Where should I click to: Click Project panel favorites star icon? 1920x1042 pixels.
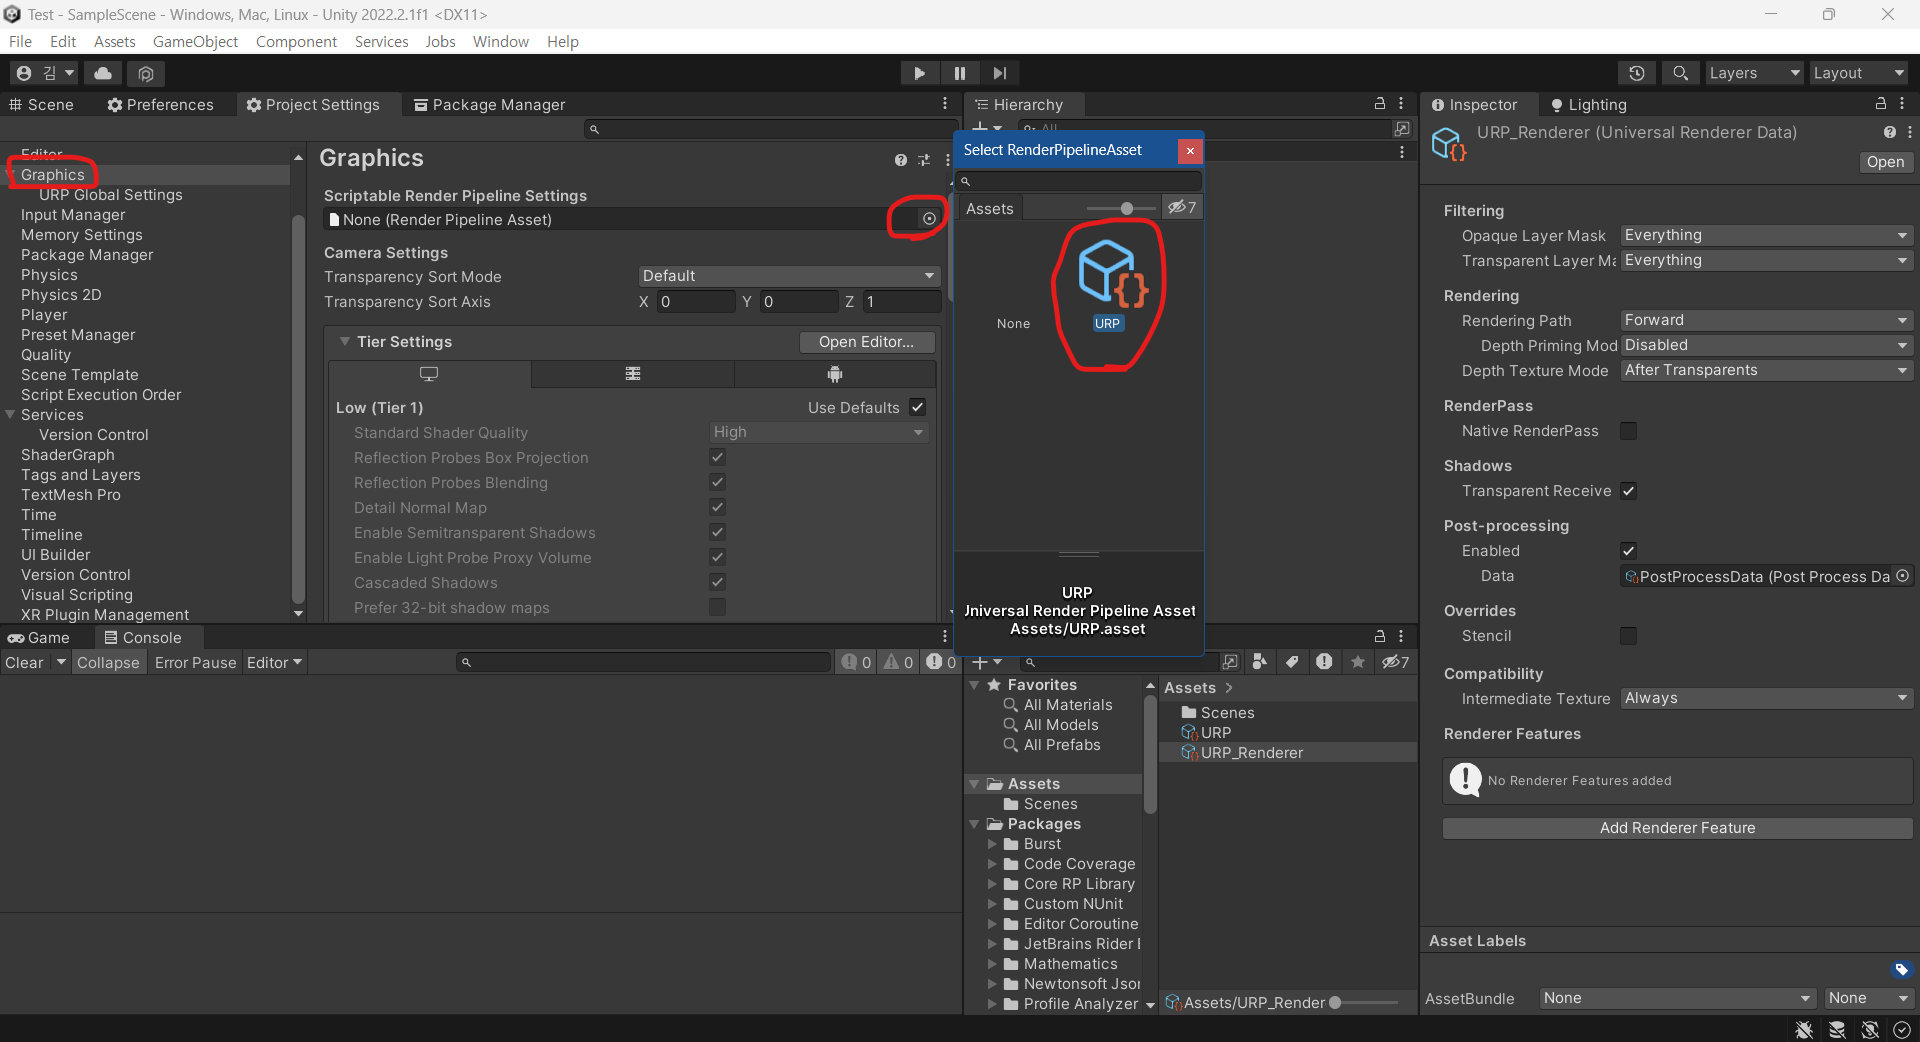click(1357, 662)
